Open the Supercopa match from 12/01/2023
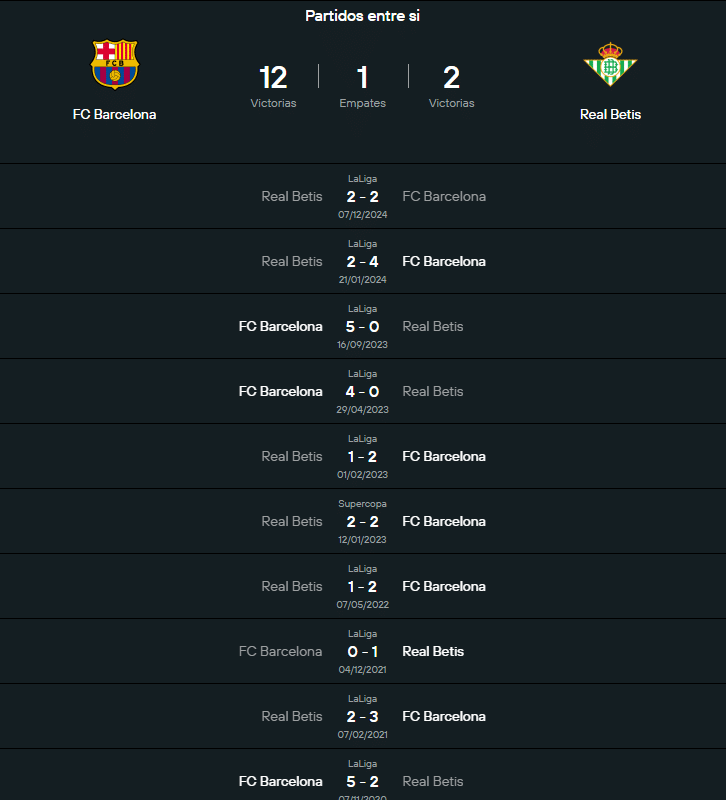 (x=362, y=521)
